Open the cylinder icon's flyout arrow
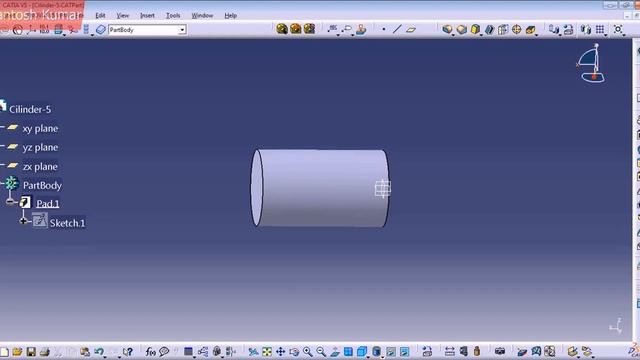Viewport: 640px width, 360px height. click(382, 357)
